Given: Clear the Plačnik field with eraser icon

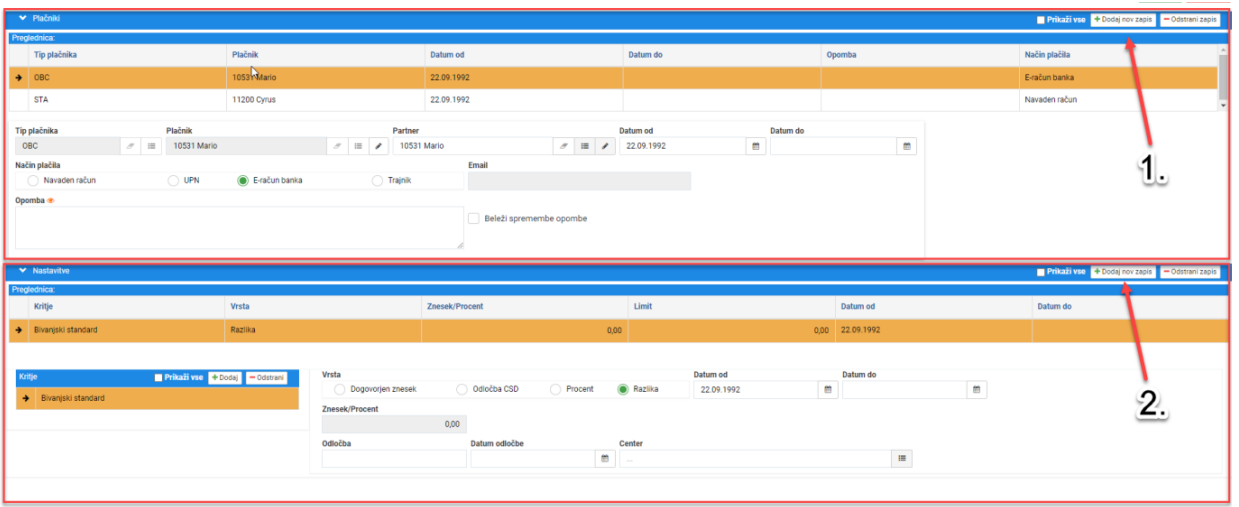Looking at the screenshot, I should (x=338, y=146).
